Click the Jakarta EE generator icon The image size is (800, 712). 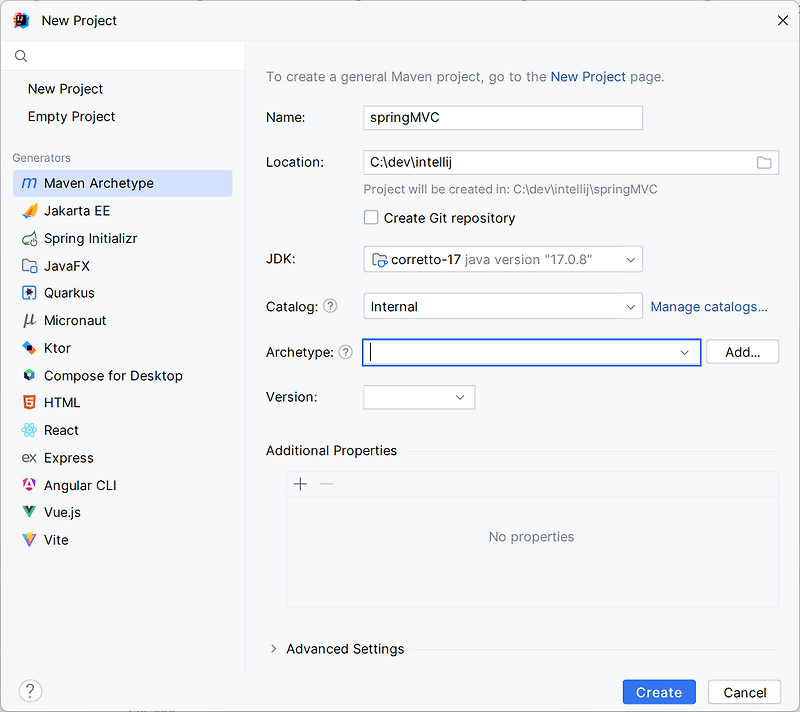(29, 211)
